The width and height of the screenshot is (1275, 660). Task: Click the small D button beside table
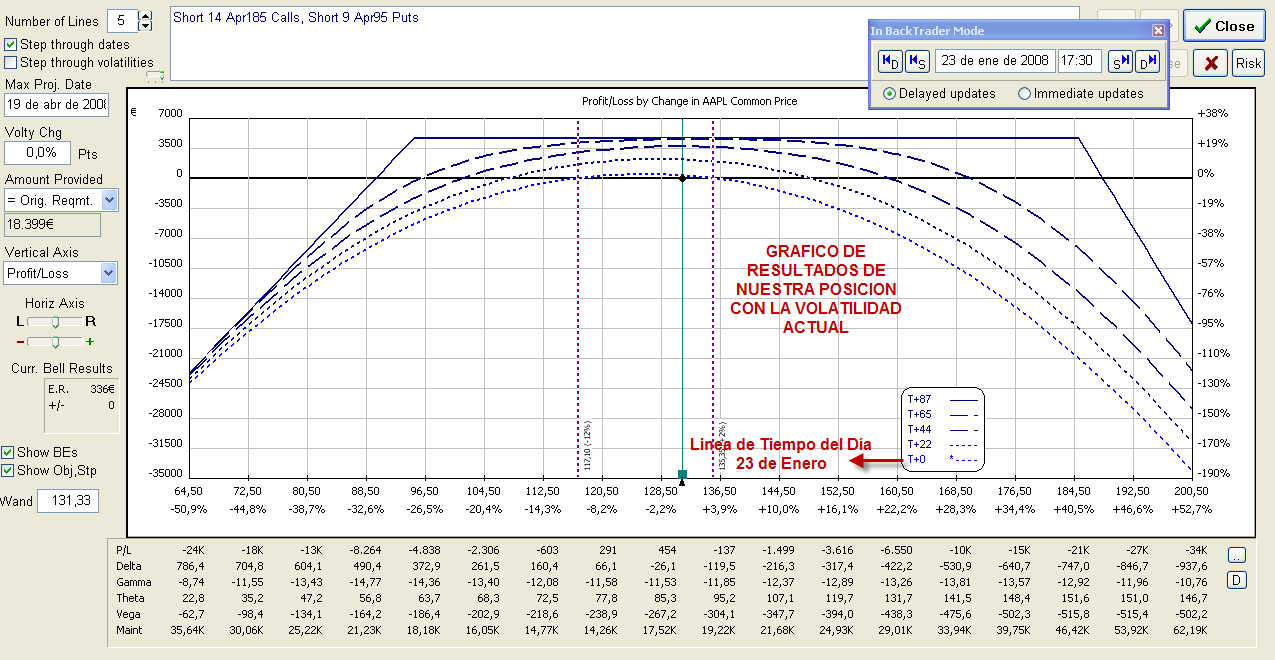[1236, 579]
